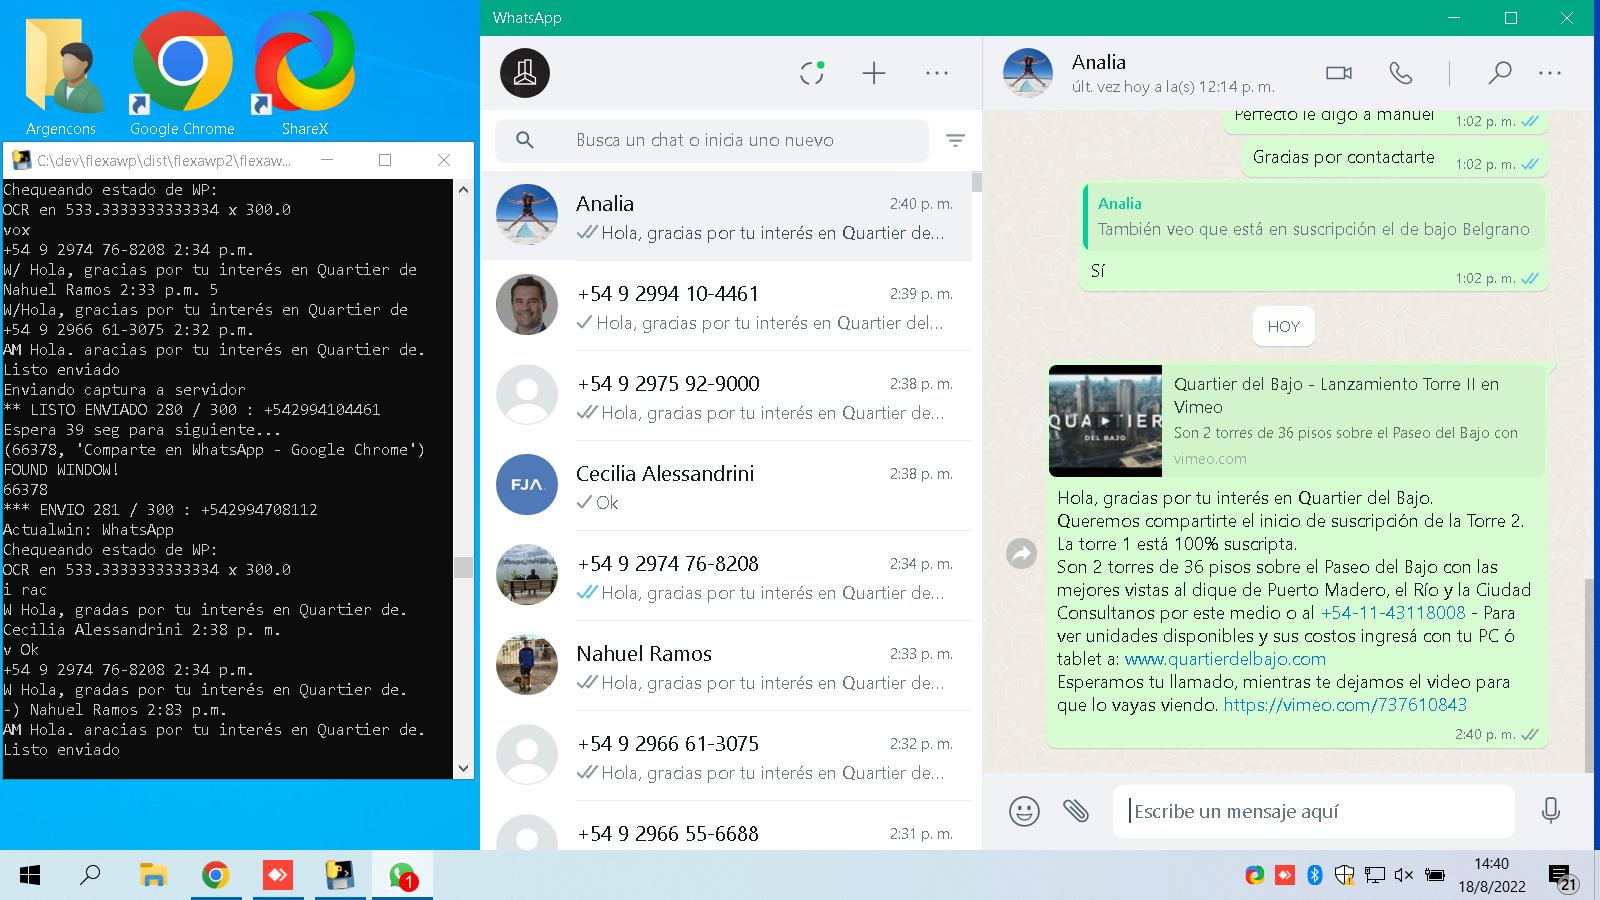Open chat with +54 9 2974 76-8208
Image resolution: width=1600 pixels, height=900 pixels.
pos(726,577)
